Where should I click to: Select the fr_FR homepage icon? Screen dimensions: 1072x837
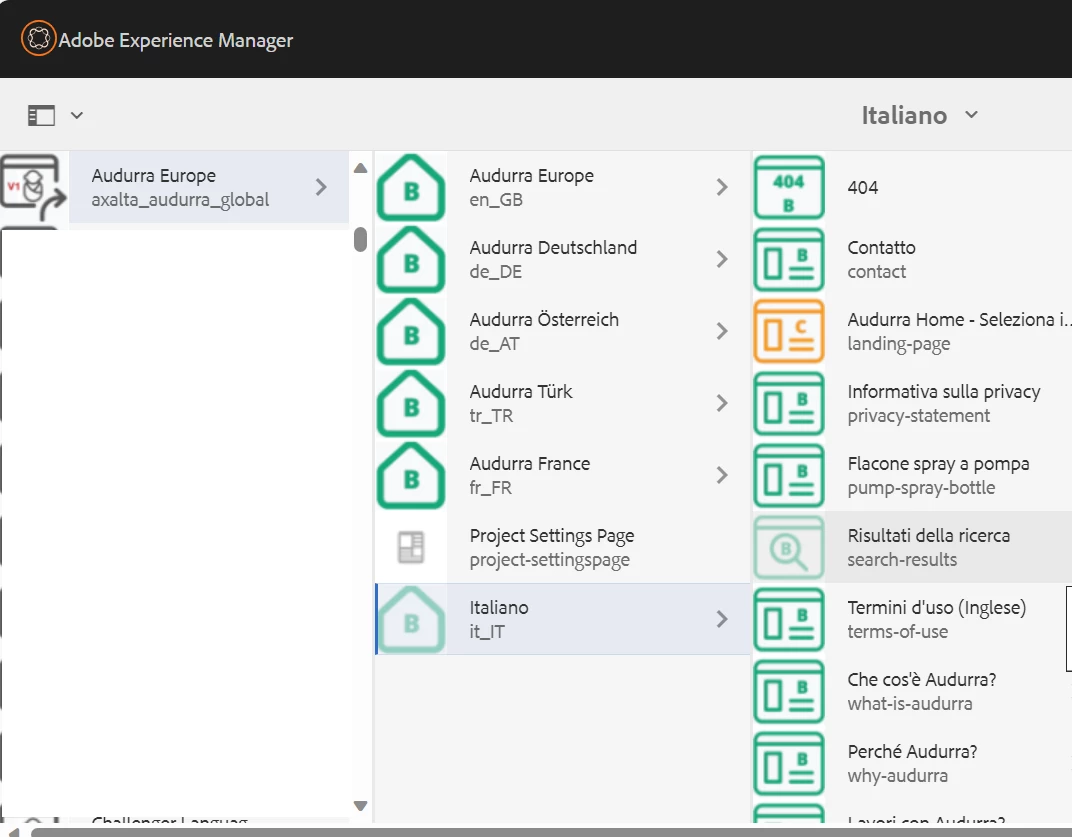pos(411,475)
